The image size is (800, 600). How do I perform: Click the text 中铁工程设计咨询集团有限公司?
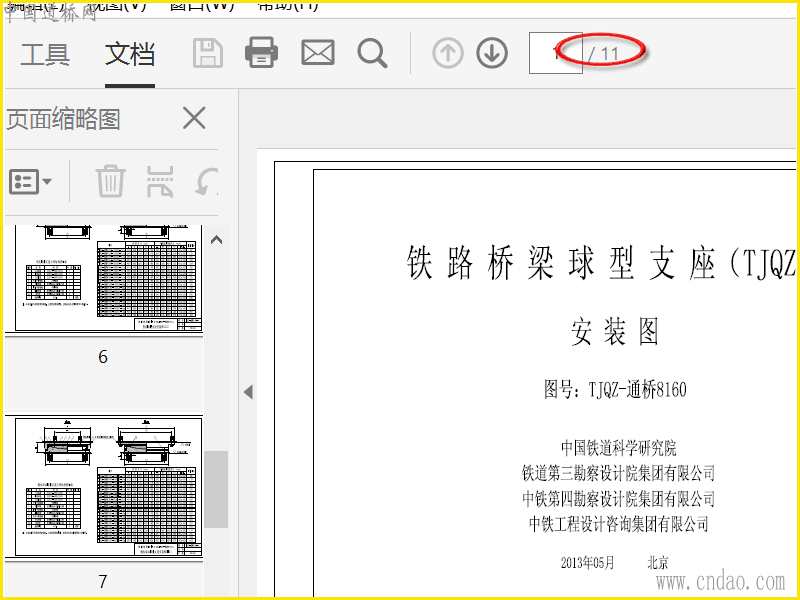tap(618, 524)
